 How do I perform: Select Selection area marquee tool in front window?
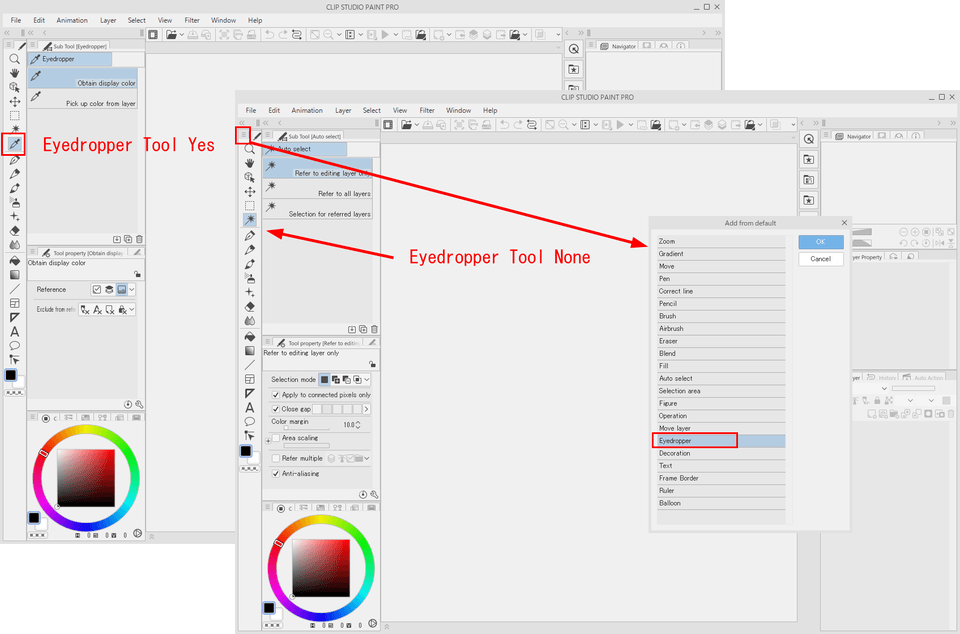tap(249, 206)
